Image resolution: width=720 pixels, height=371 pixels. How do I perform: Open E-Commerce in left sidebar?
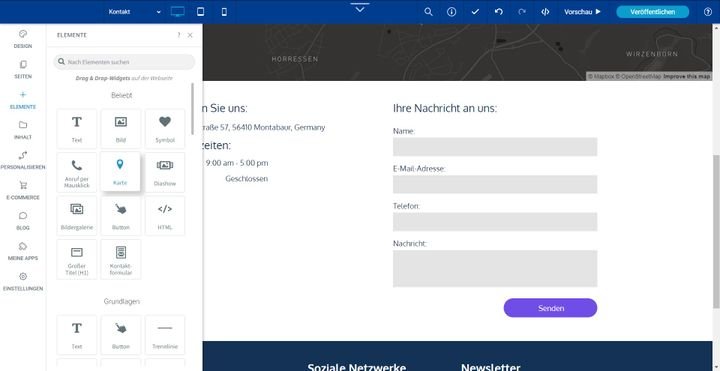[23, 191]
